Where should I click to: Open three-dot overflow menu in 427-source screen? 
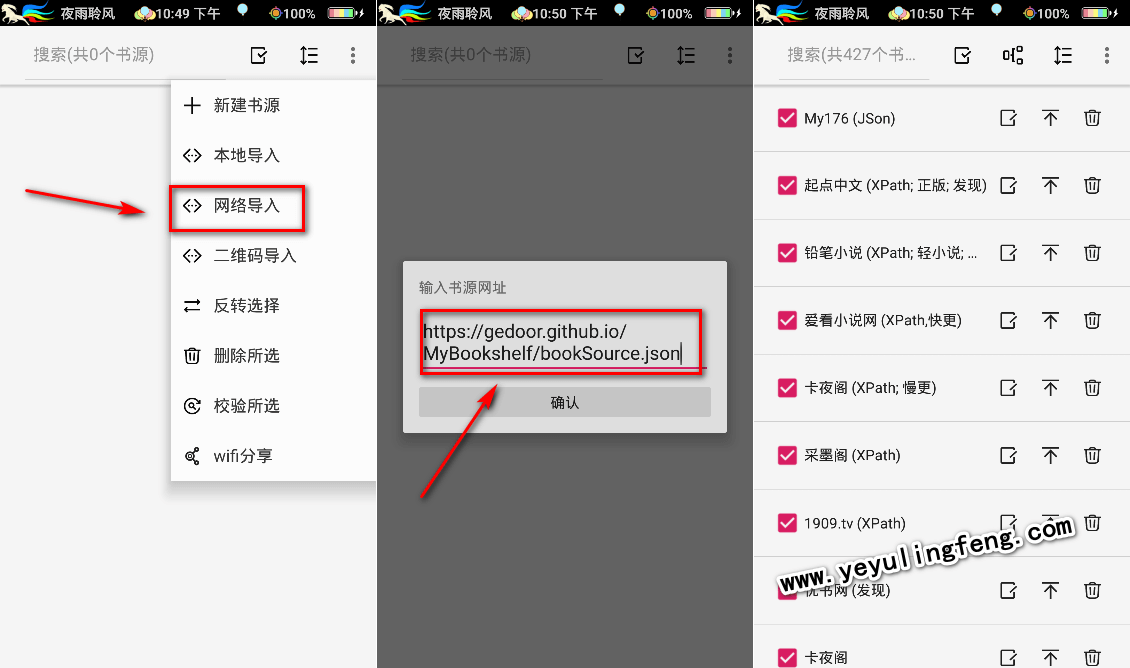1107,55
